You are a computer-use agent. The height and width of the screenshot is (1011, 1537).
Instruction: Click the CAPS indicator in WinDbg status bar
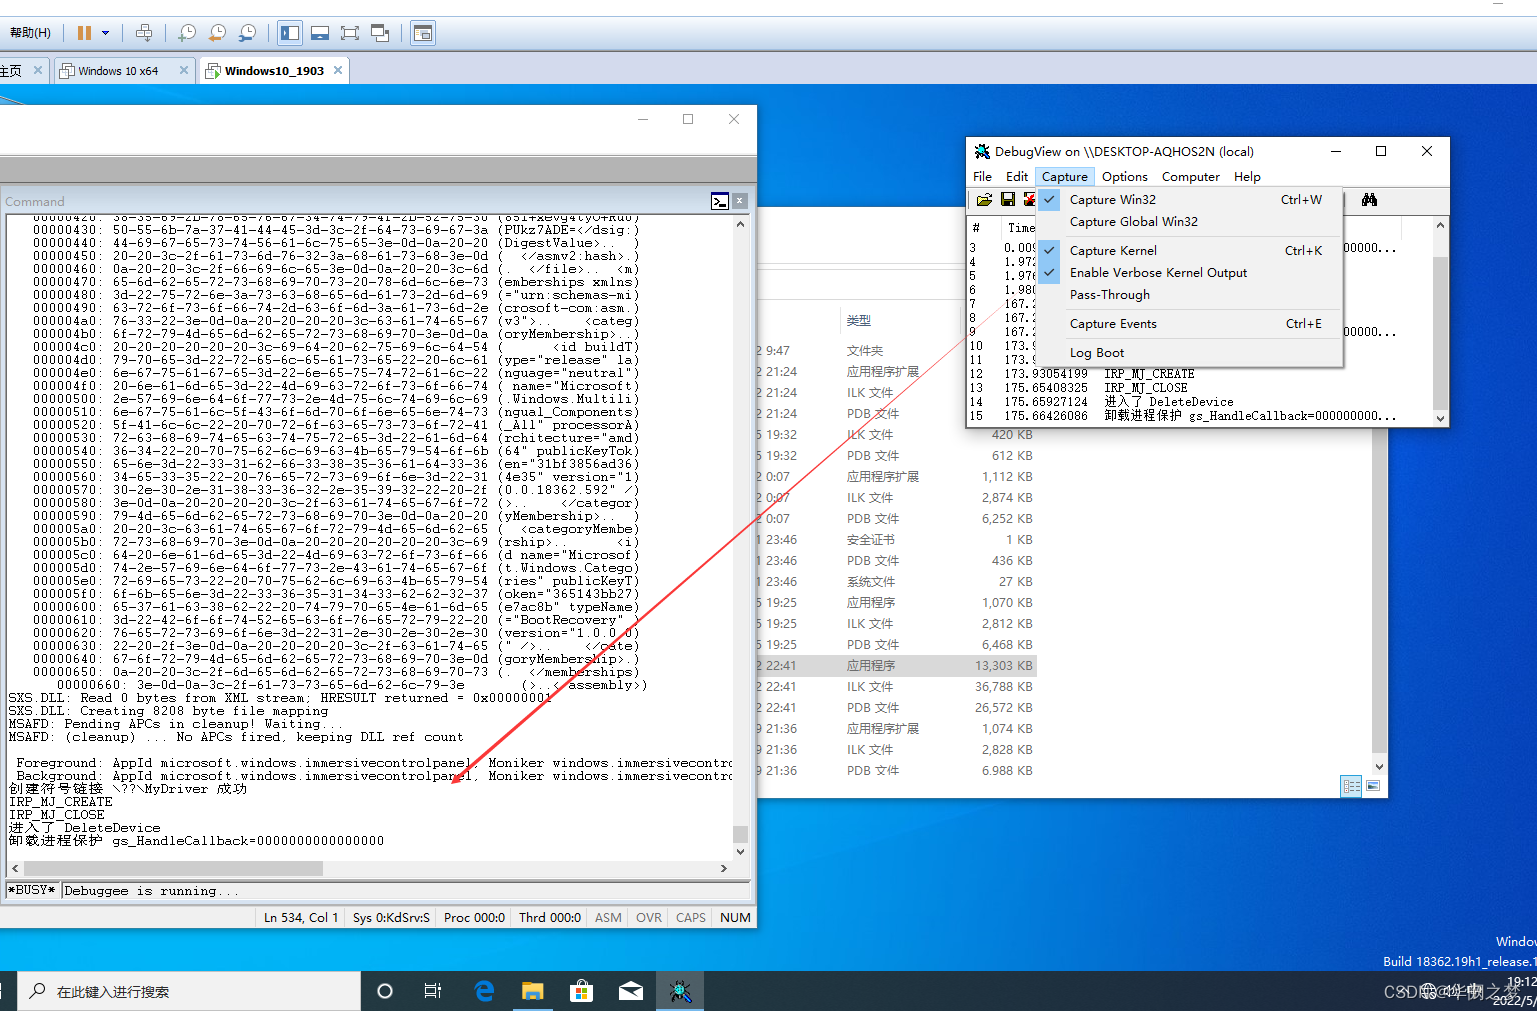tap(691, 917)
